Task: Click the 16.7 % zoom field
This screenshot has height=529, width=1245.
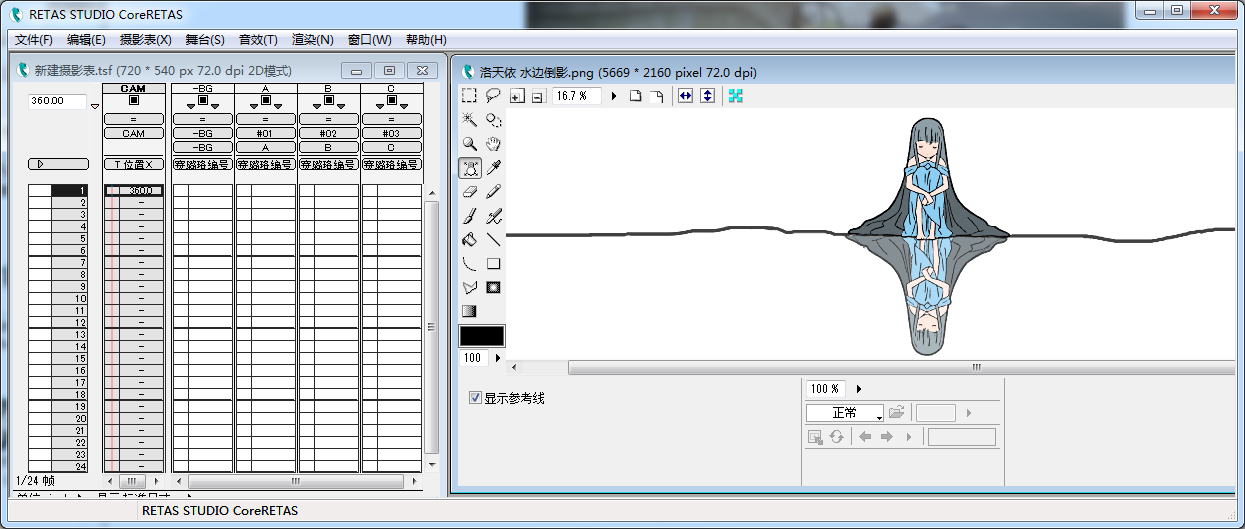Action: 576,96
